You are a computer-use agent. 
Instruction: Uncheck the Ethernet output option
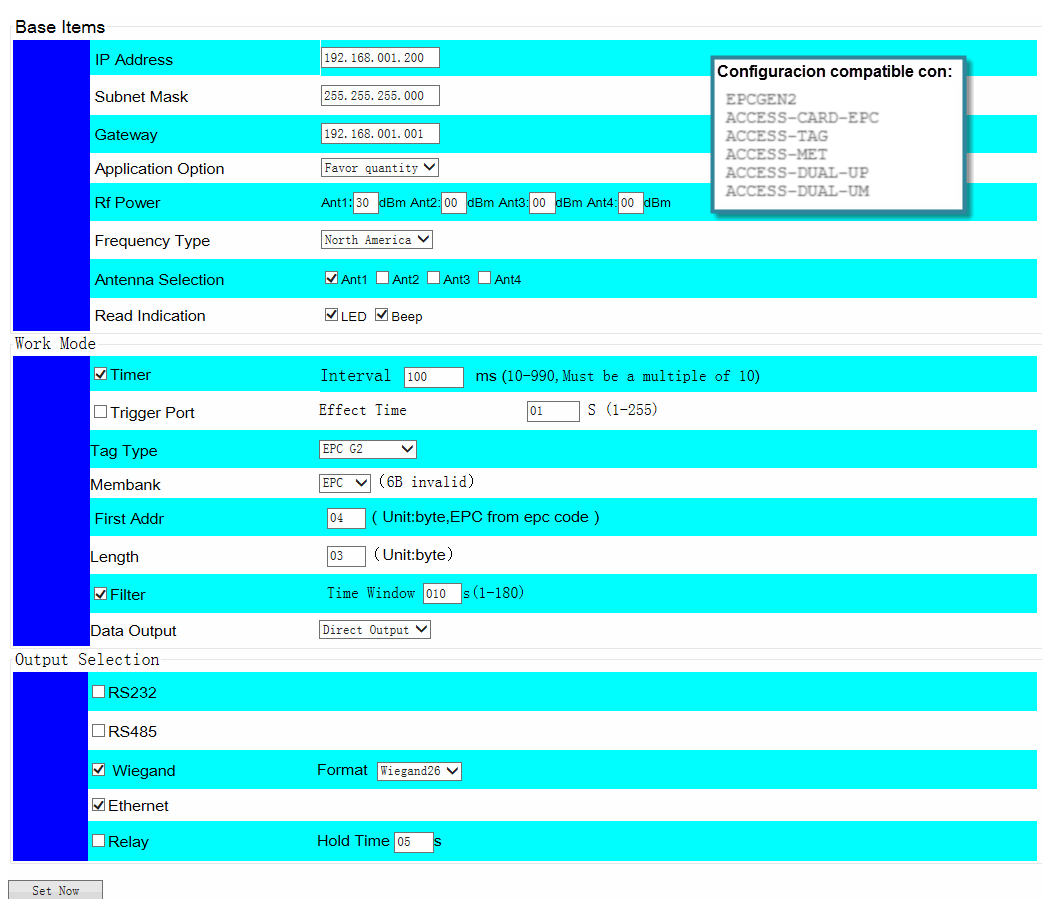tap(98, 805)
